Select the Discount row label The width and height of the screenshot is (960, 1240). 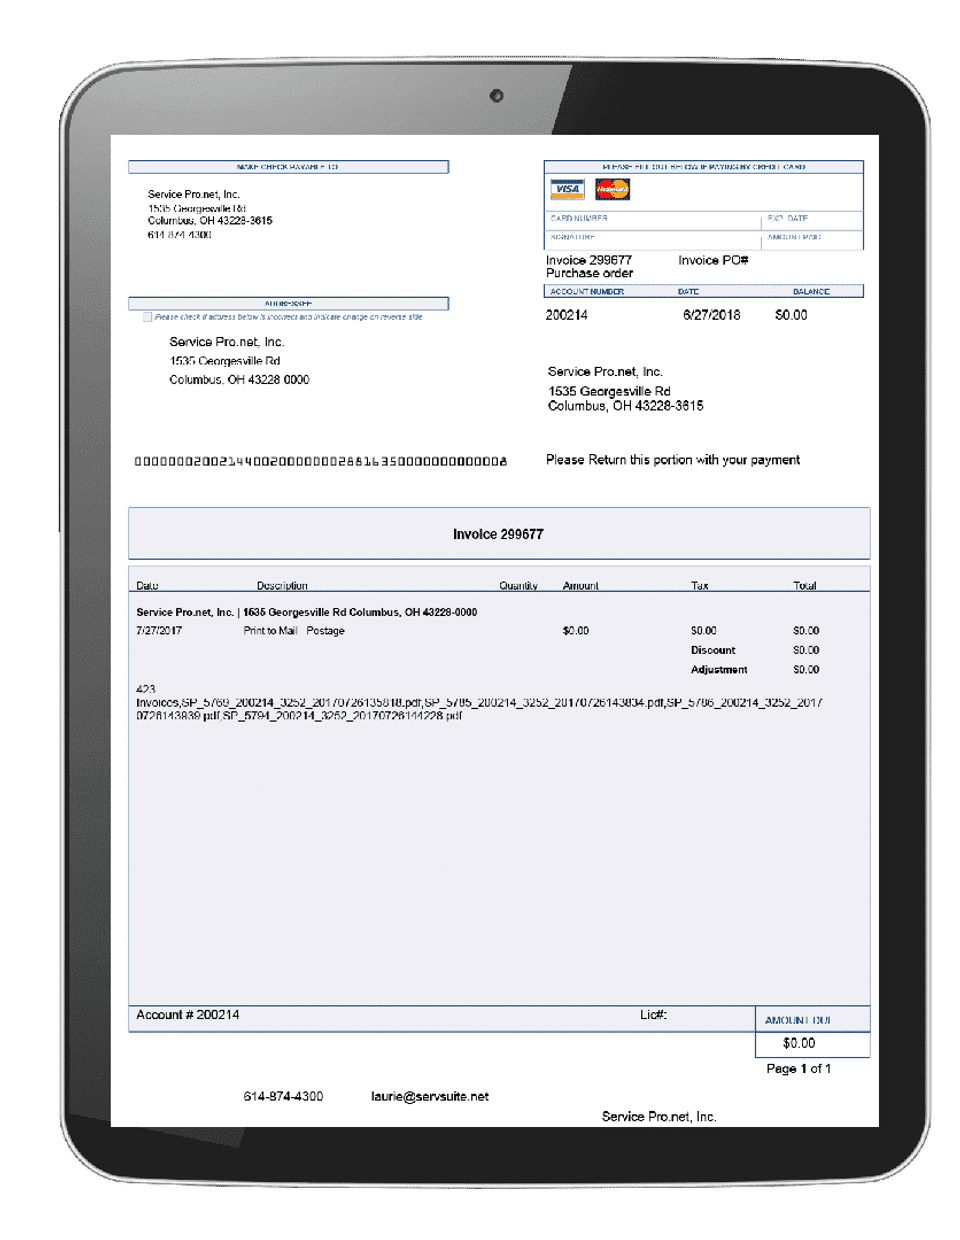coord(713,650)
